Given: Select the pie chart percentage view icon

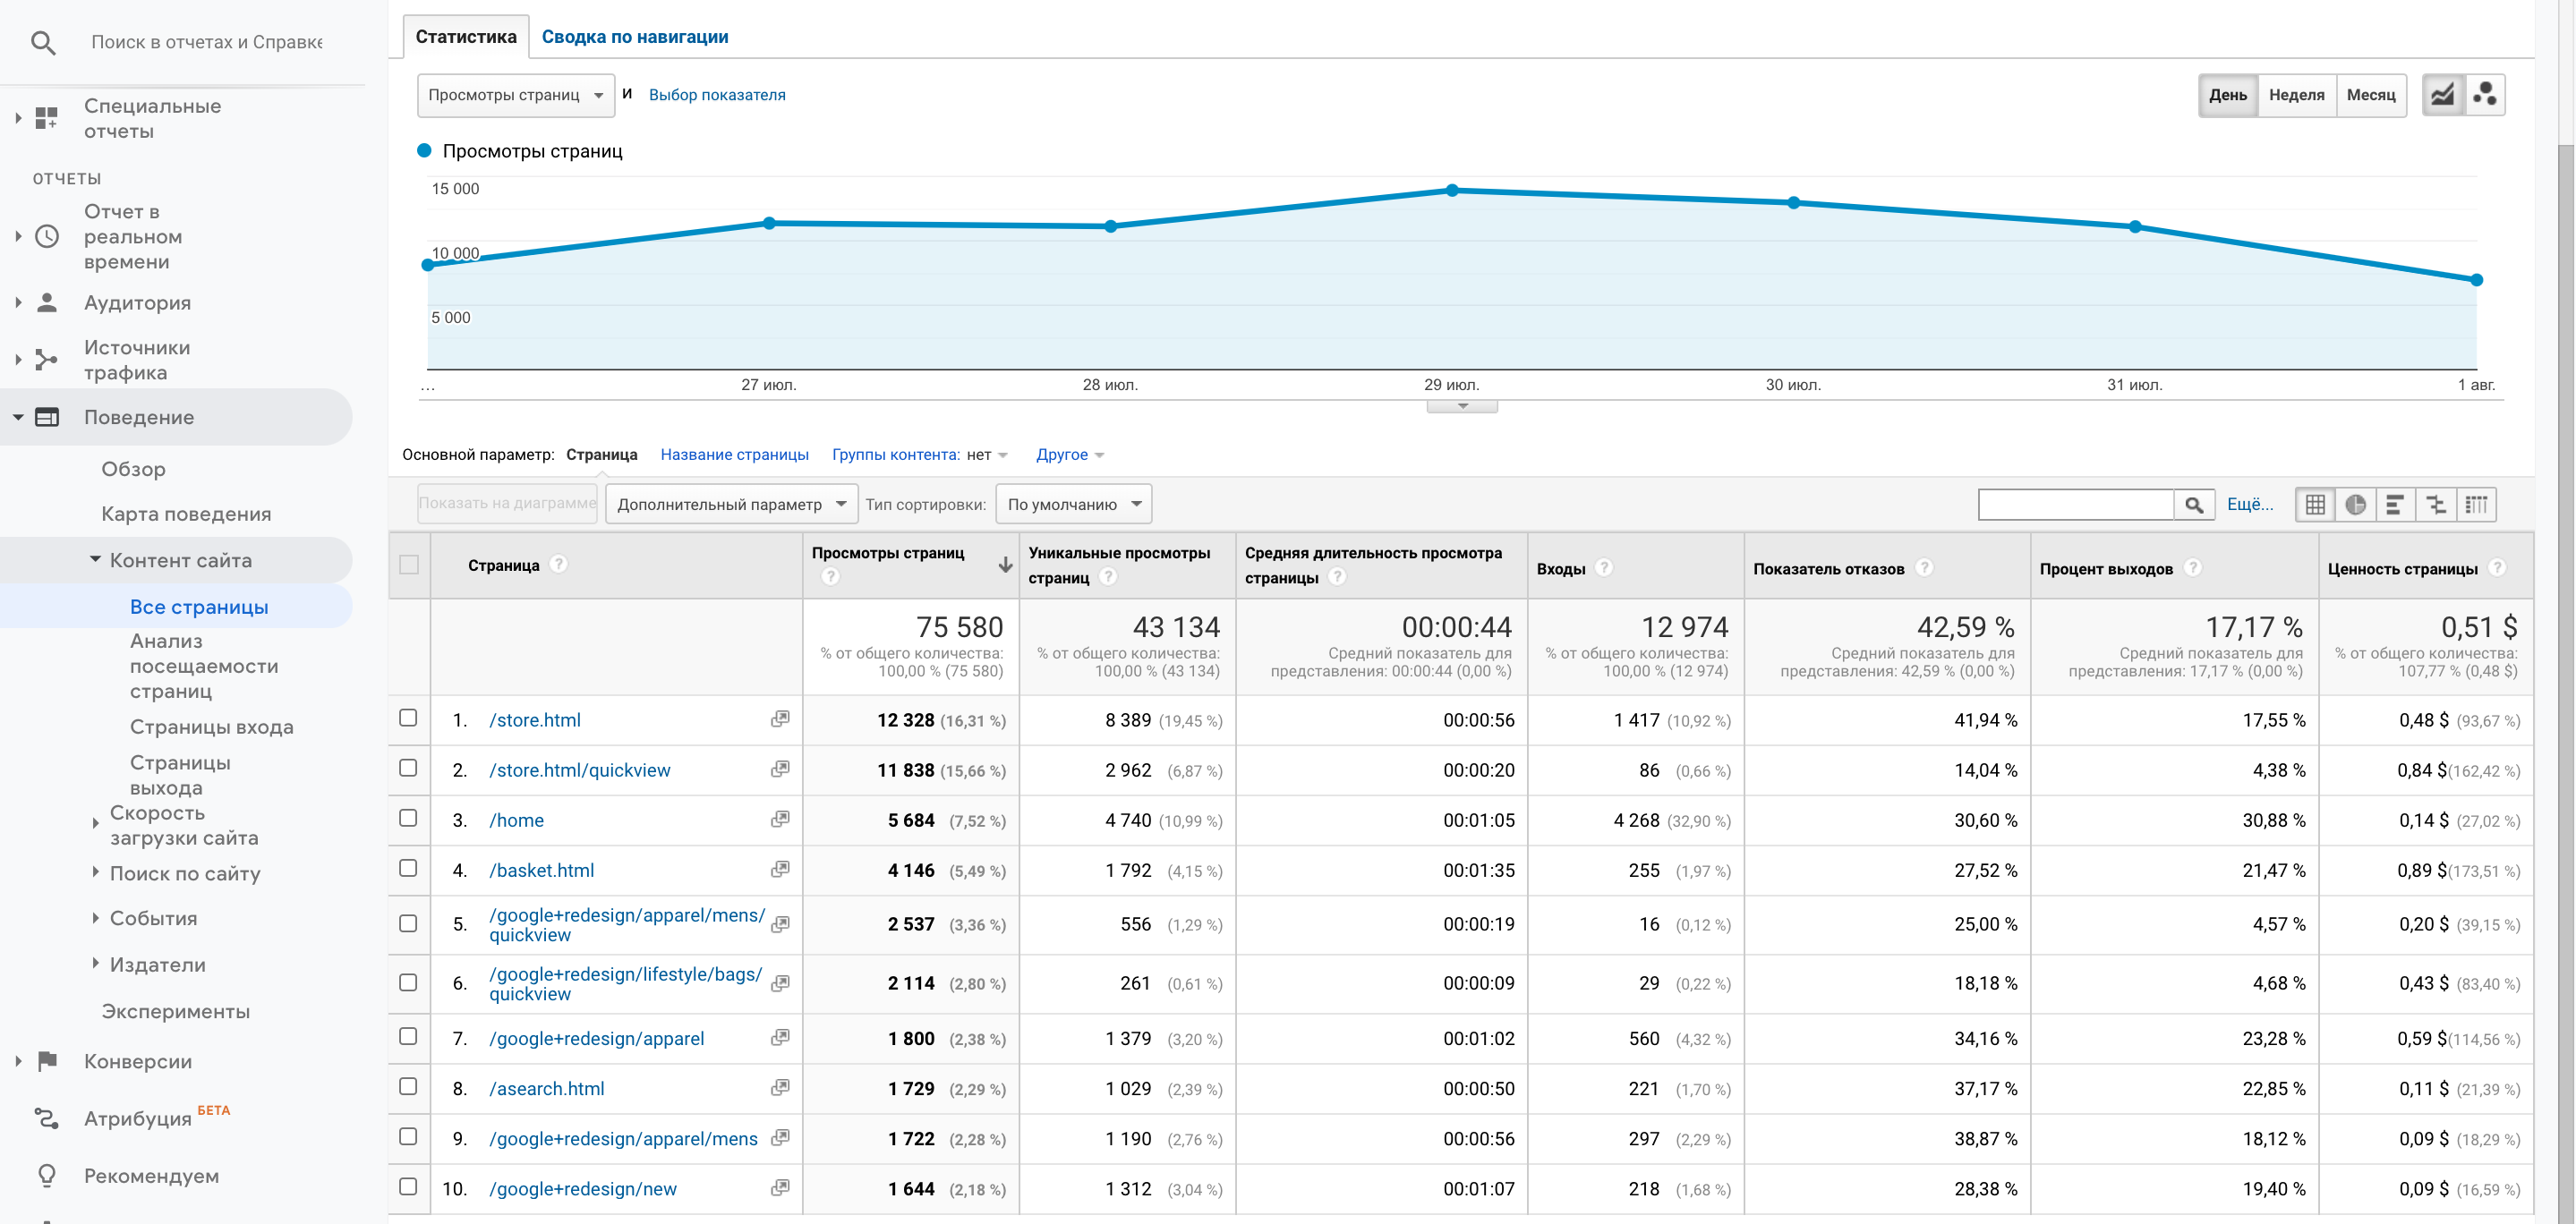Looking at the screenshot, I should (x=2356, y=505).
